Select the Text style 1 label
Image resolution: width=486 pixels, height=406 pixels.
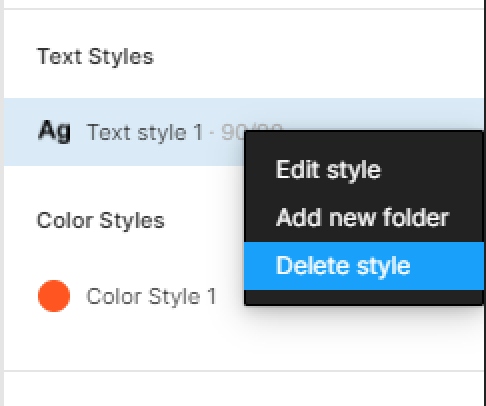[144, 133]
